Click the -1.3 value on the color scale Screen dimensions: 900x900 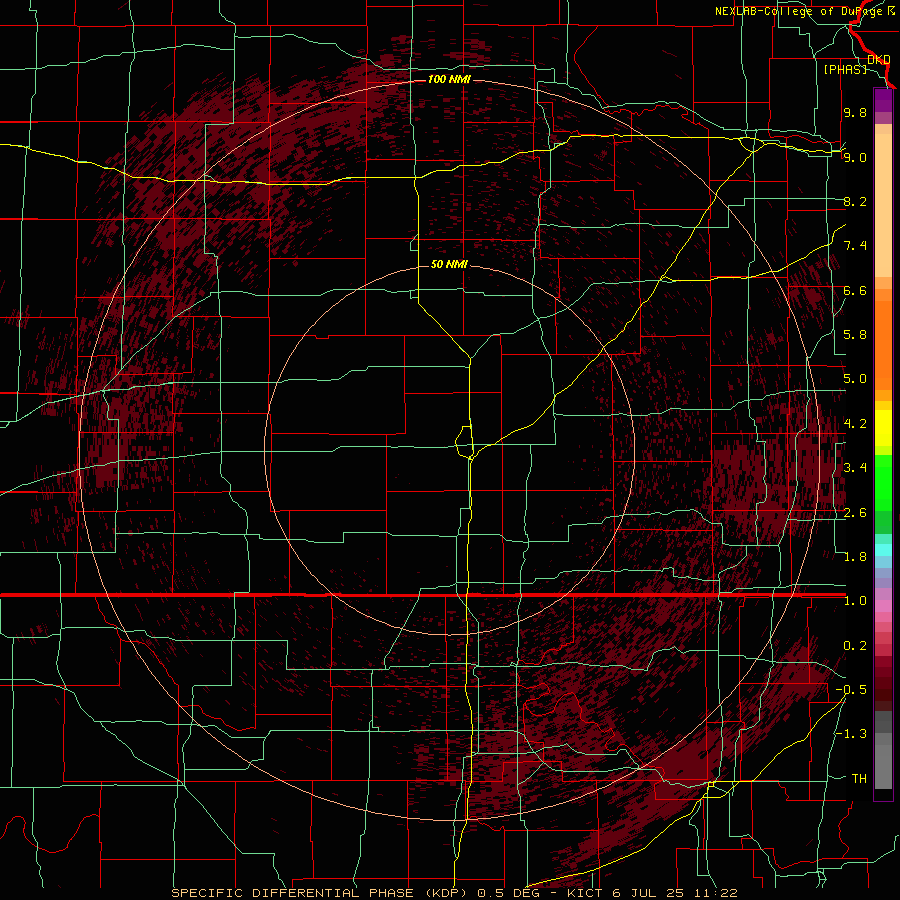(851, 734)
